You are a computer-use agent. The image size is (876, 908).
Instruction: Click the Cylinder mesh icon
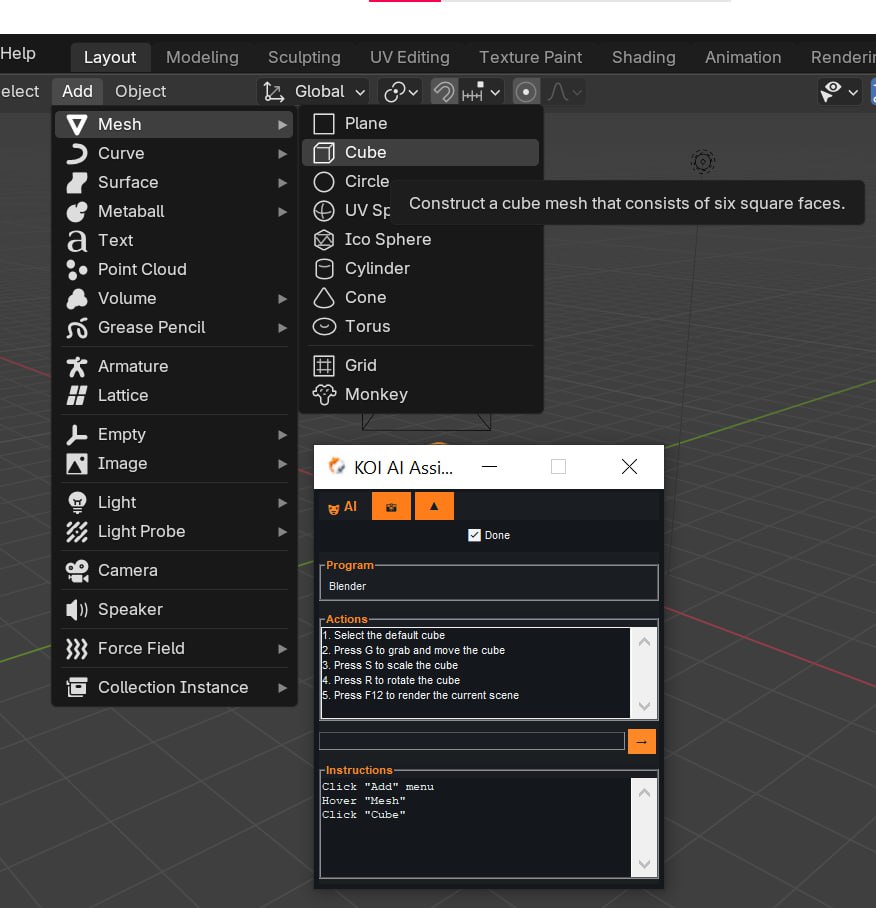point(324,269)
